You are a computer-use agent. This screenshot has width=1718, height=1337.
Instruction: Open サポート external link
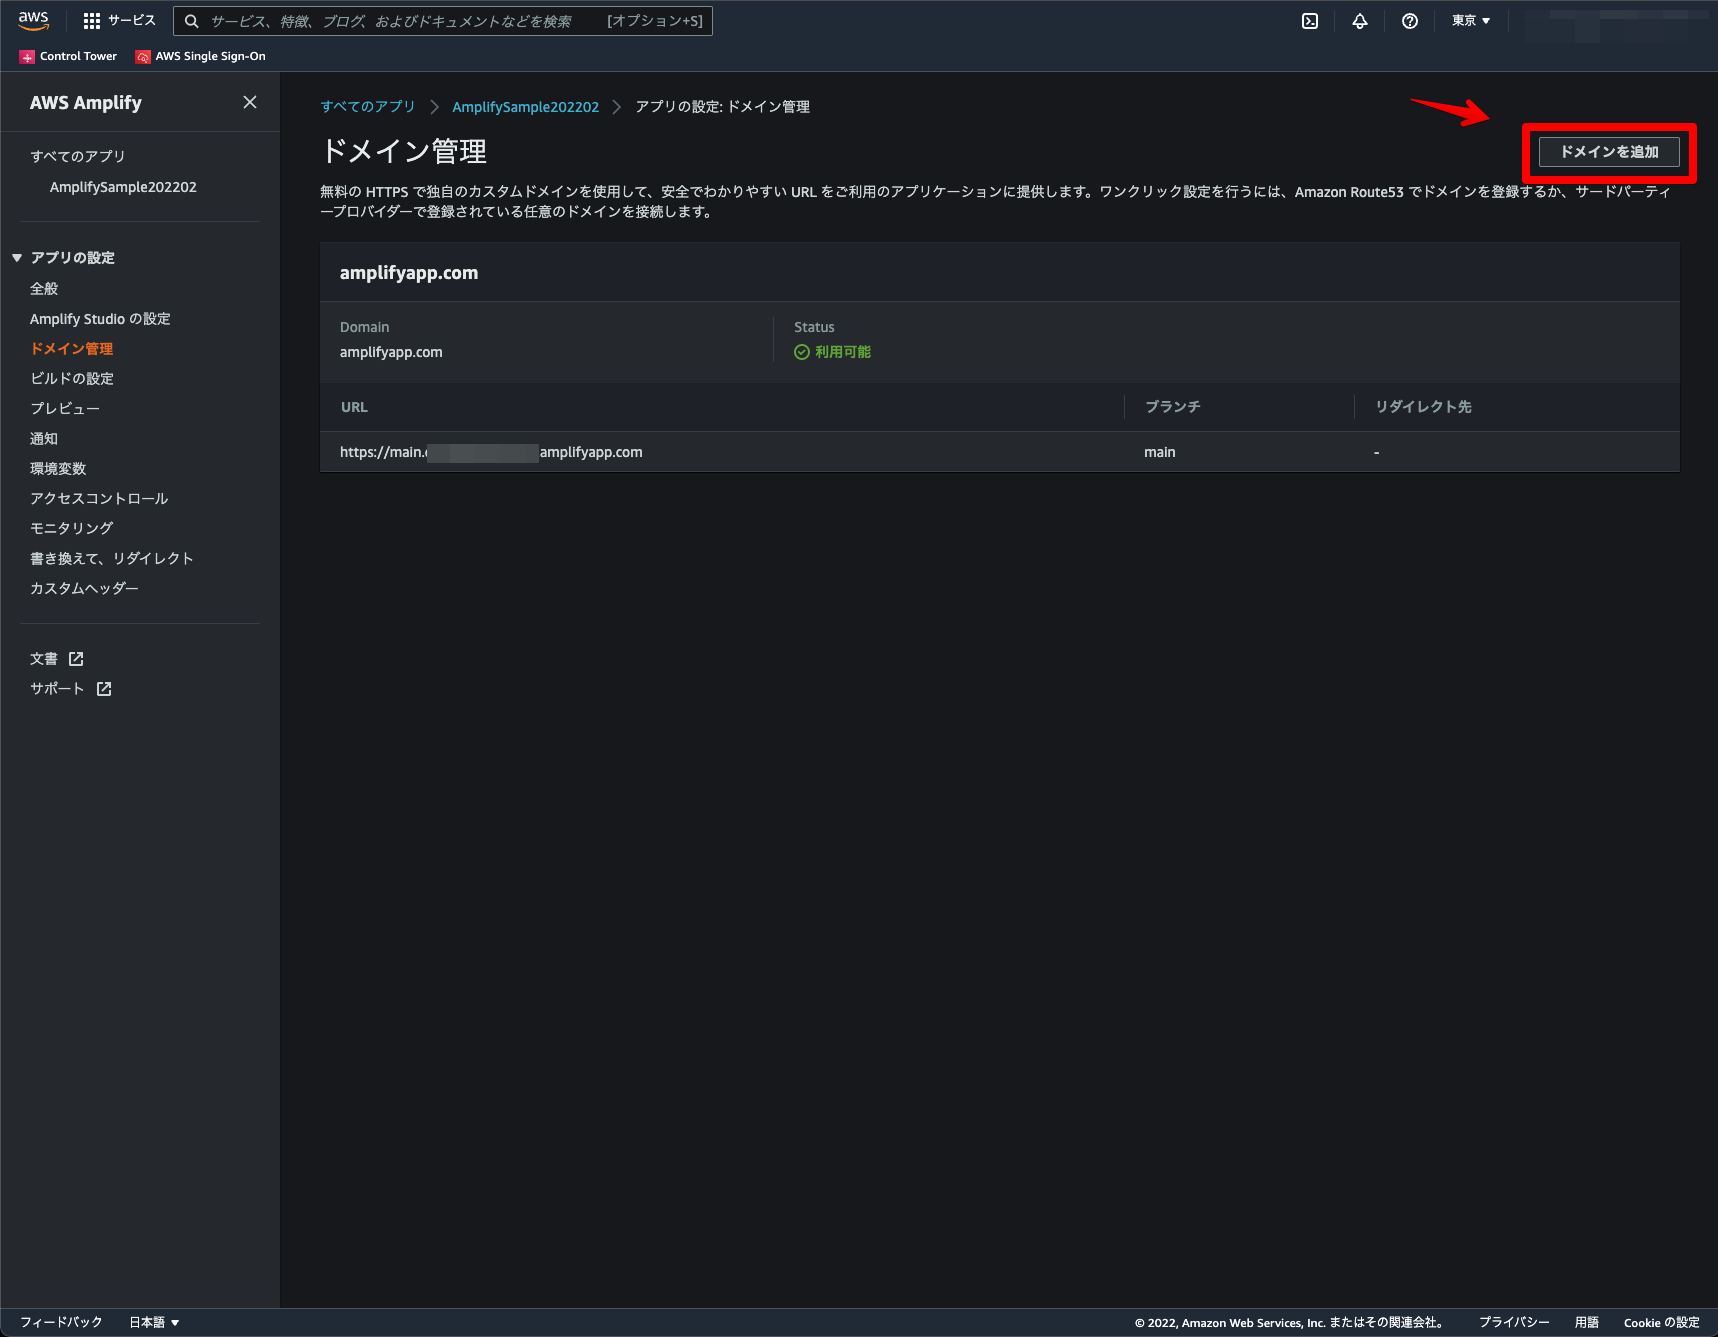[x=71, y=688]
